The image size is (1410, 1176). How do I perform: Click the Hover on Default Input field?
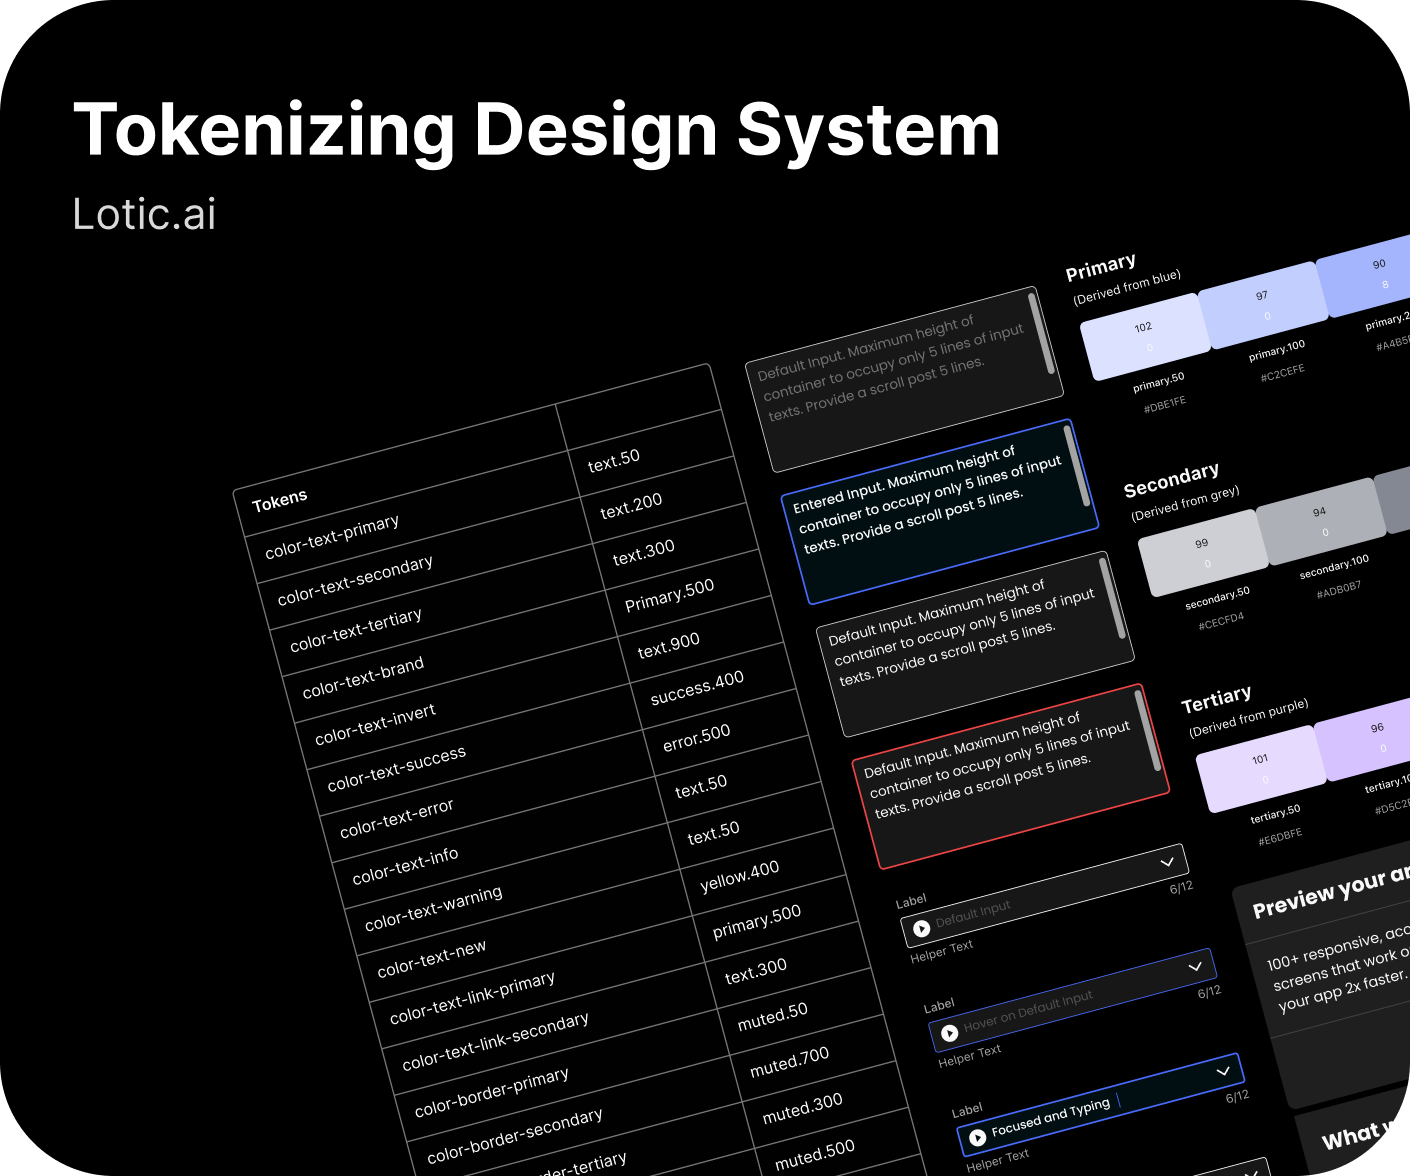[x=1072, y=1000]
